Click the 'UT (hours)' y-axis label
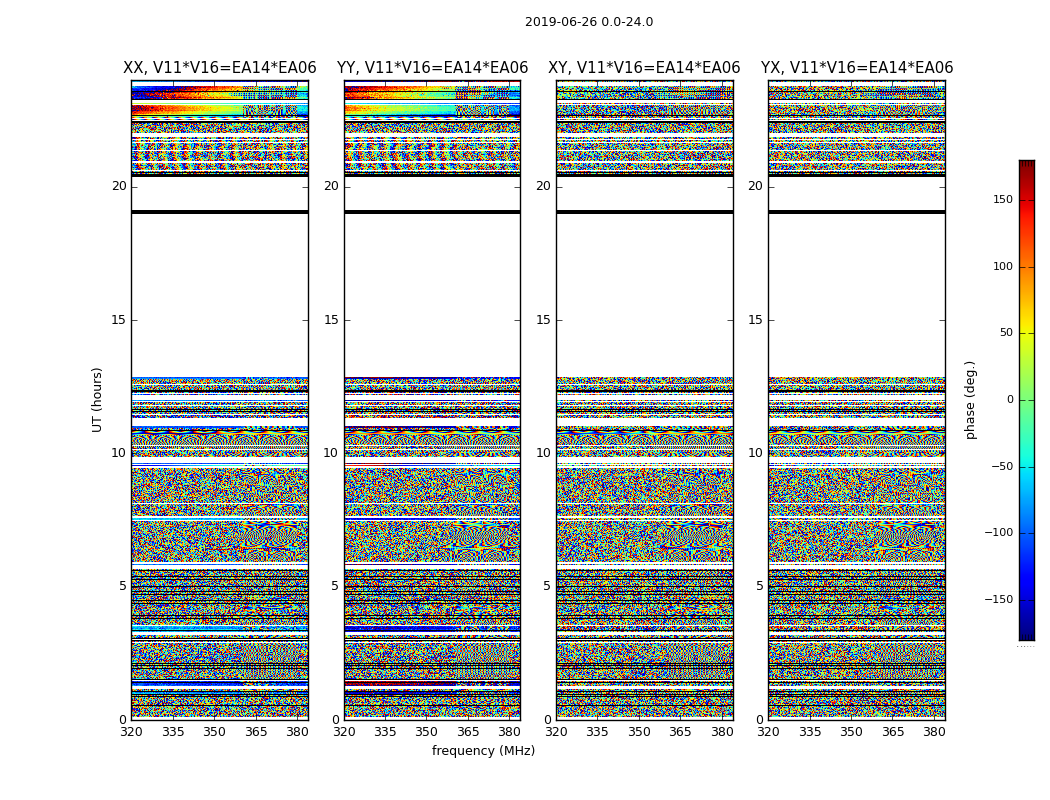This screenshot has height=800, width=1050. [x=97, y=400]
